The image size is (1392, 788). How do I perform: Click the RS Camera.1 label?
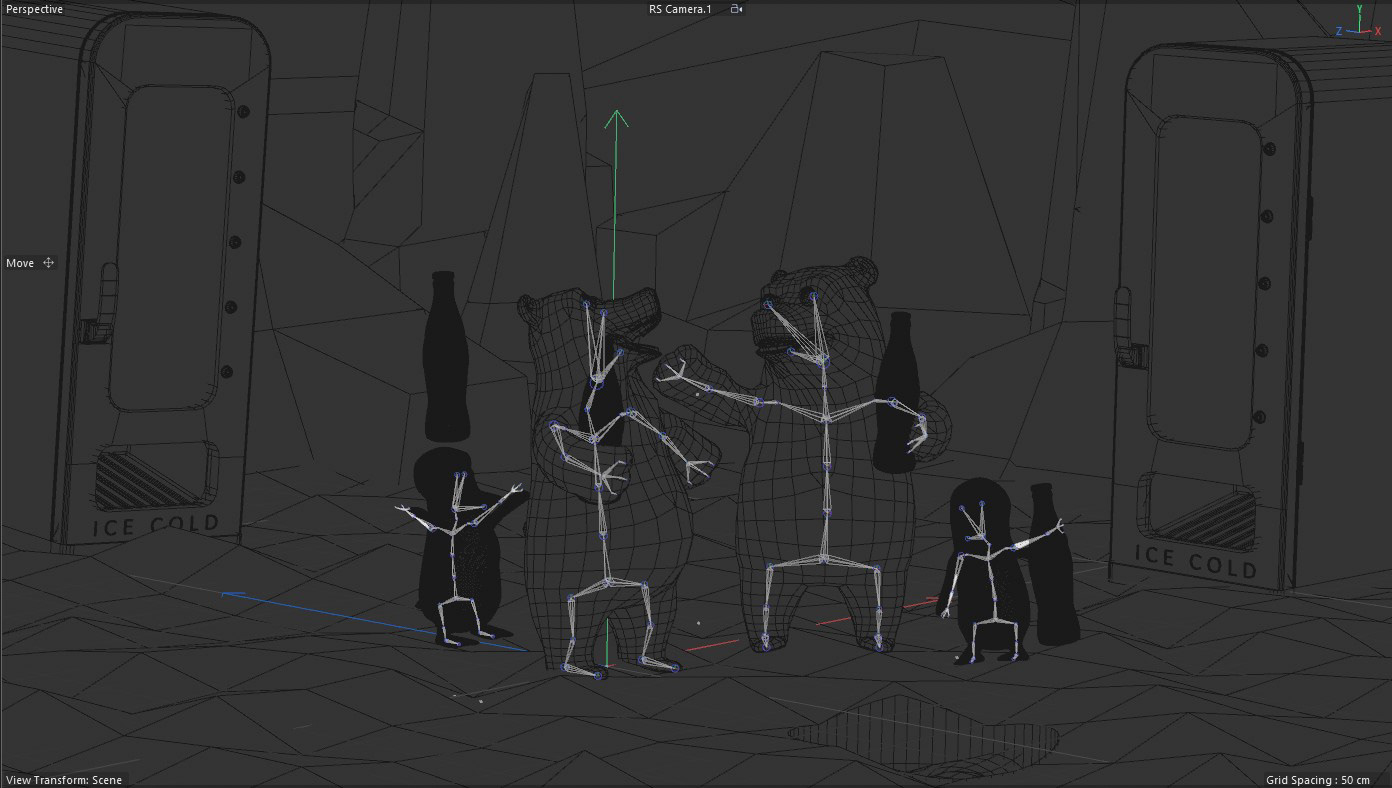[x=680, y=9]
